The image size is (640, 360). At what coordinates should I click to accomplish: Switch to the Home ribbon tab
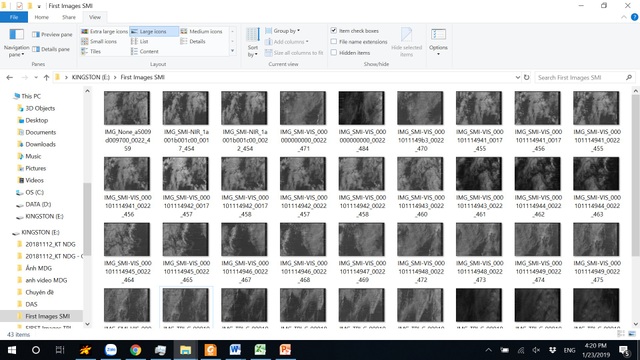42,17
